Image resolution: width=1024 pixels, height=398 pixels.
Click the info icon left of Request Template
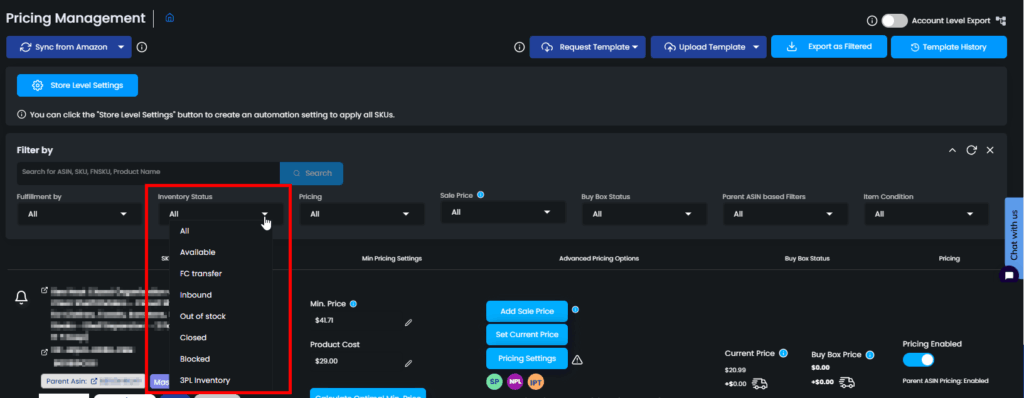(520, 47)
